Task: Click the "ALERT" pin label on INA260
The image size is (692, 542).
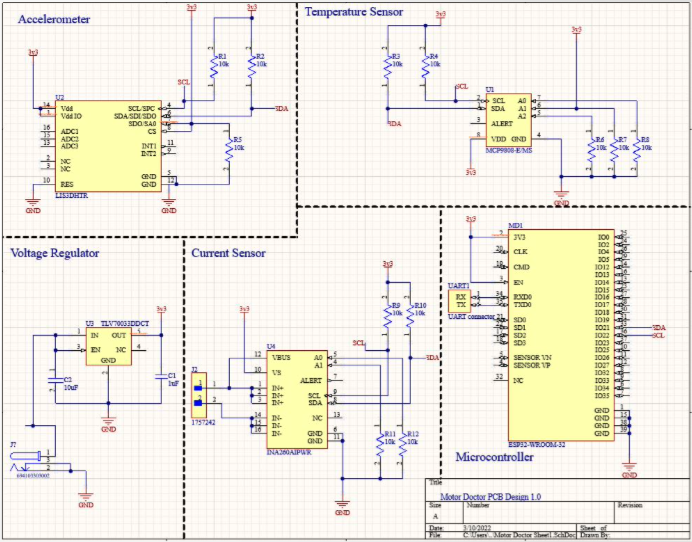Action: click(311, 380)
